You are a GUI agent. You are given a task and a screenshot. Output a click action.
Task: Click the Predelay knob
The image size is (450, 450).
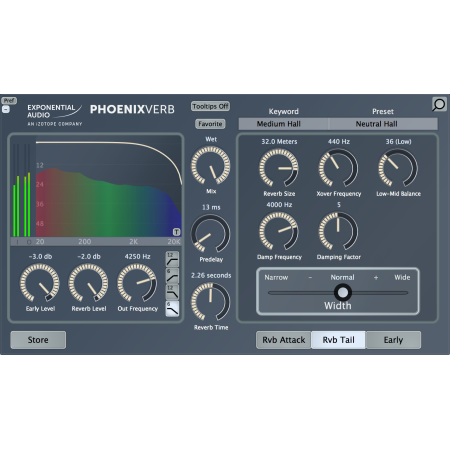coord(211,233)
